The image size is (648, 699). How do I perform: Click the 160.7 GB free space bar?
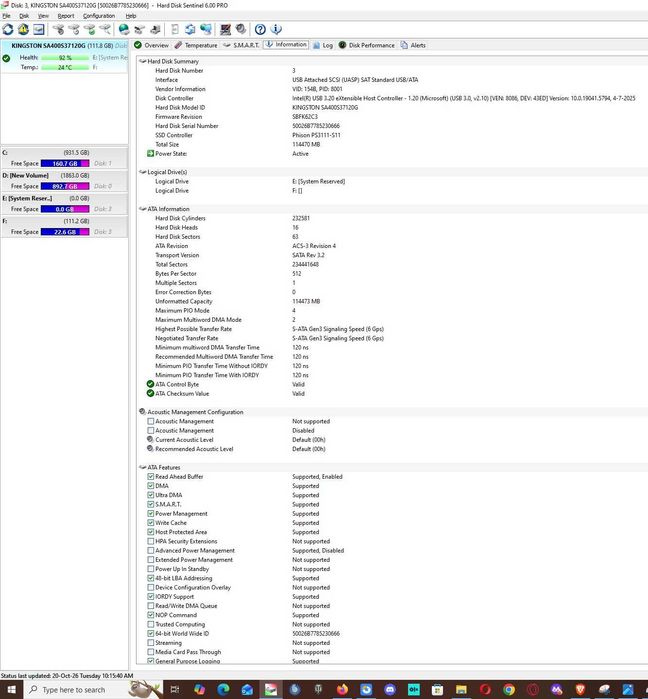65,163
